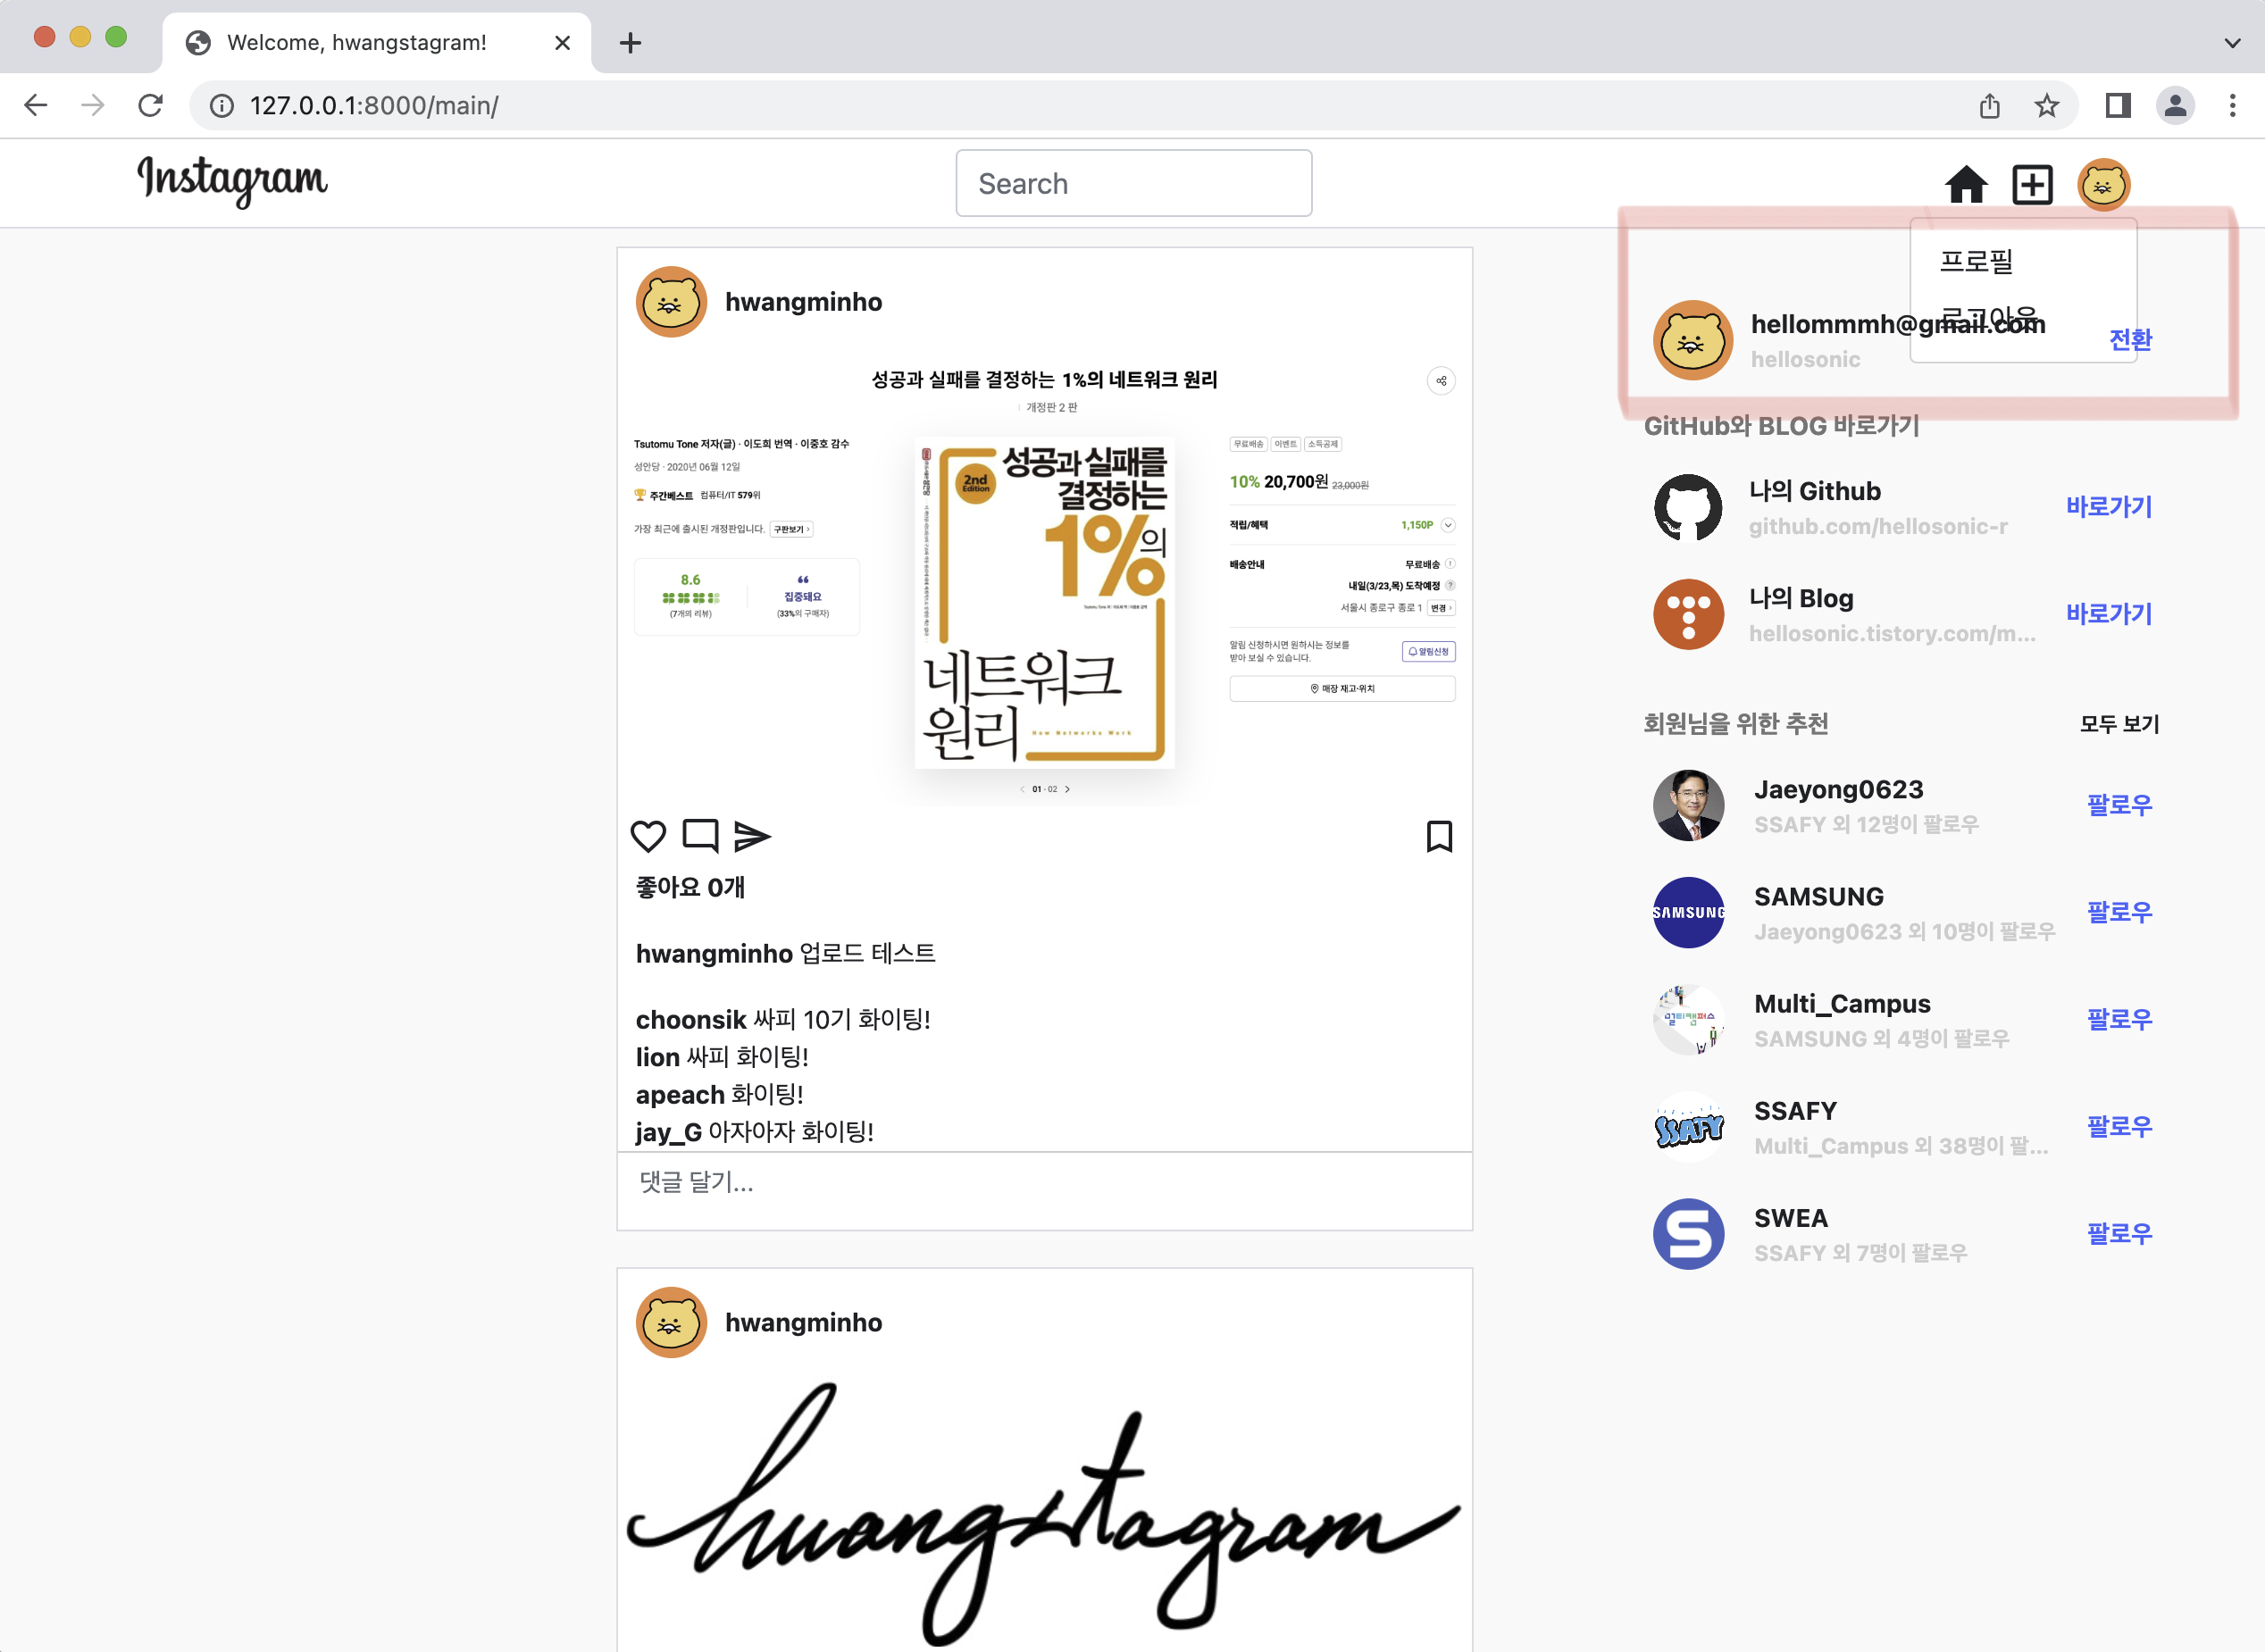Image resolution: width=2265 pixels, height=1652 pixels.
Task: Open profile avatar dropdown in navbar
Action: (x=2103, y=185)
